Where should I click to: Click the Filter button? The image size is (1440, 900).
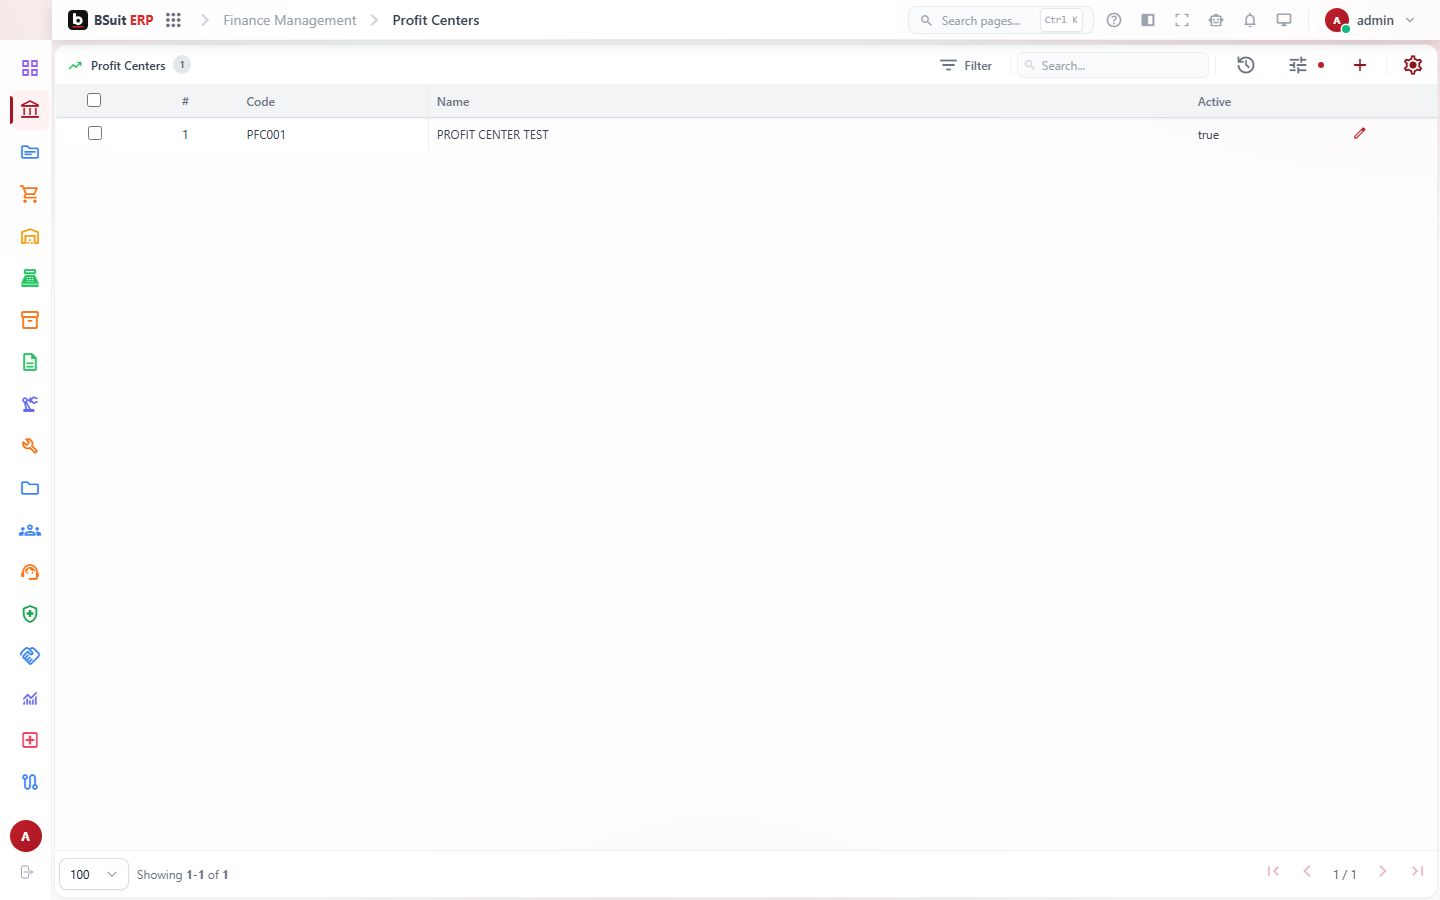(966, 65)
